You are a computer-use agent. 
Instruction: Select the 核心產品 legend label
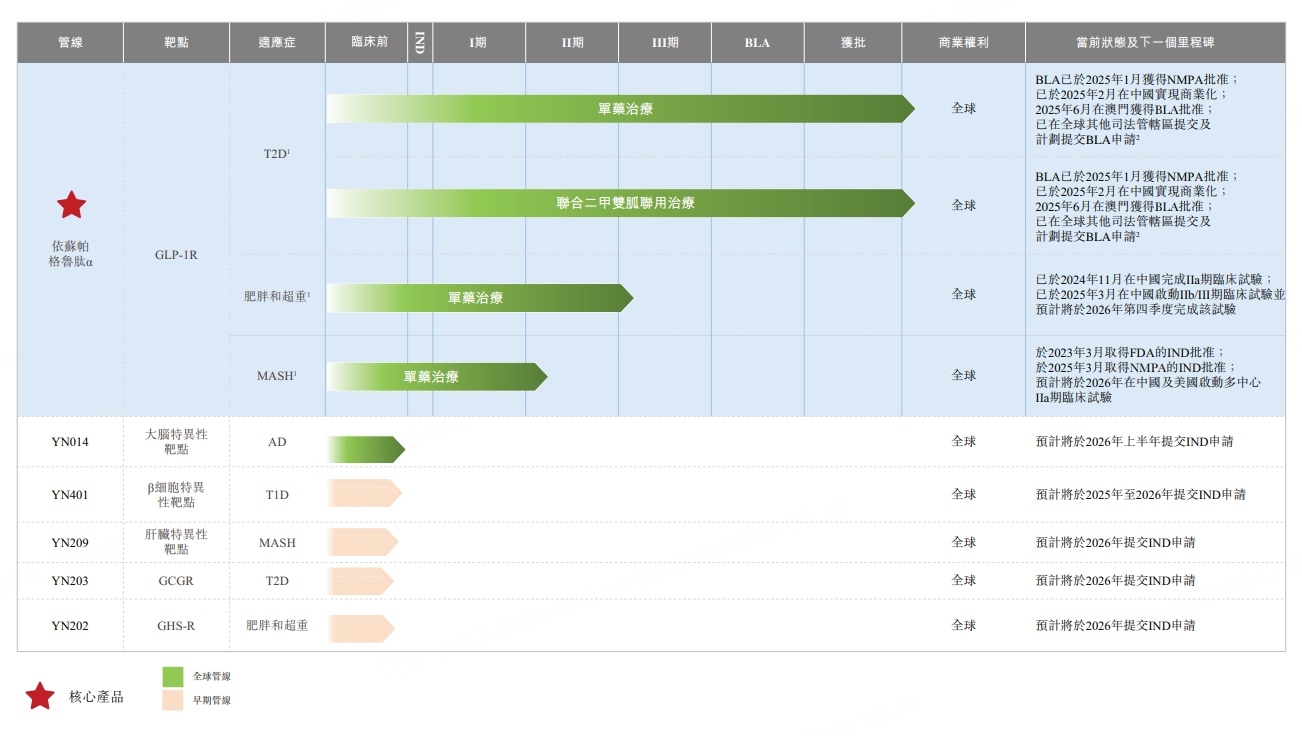click(96, 697)
